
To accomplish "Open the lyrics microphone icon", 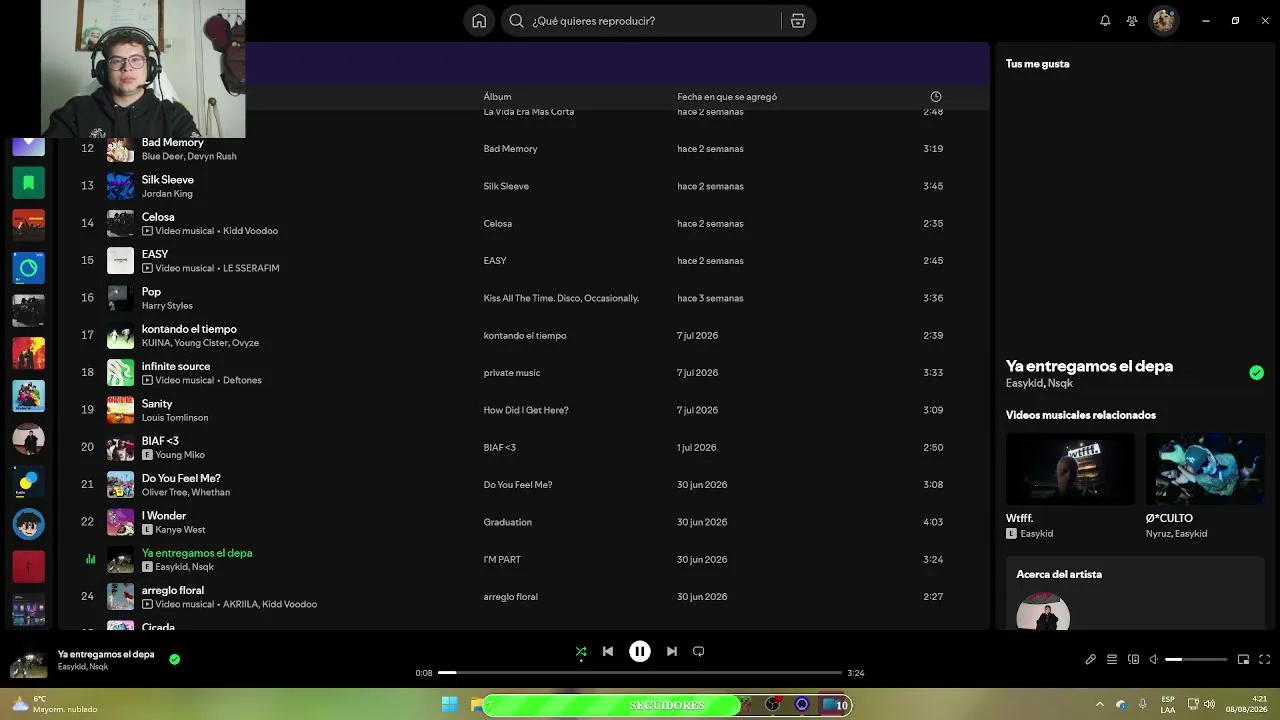I will pos(1091,659).
